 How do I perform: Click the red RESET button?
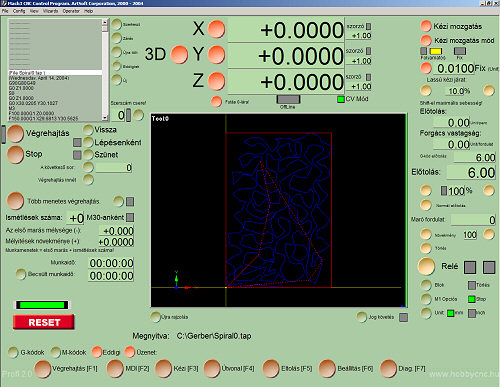coord(44,322)
